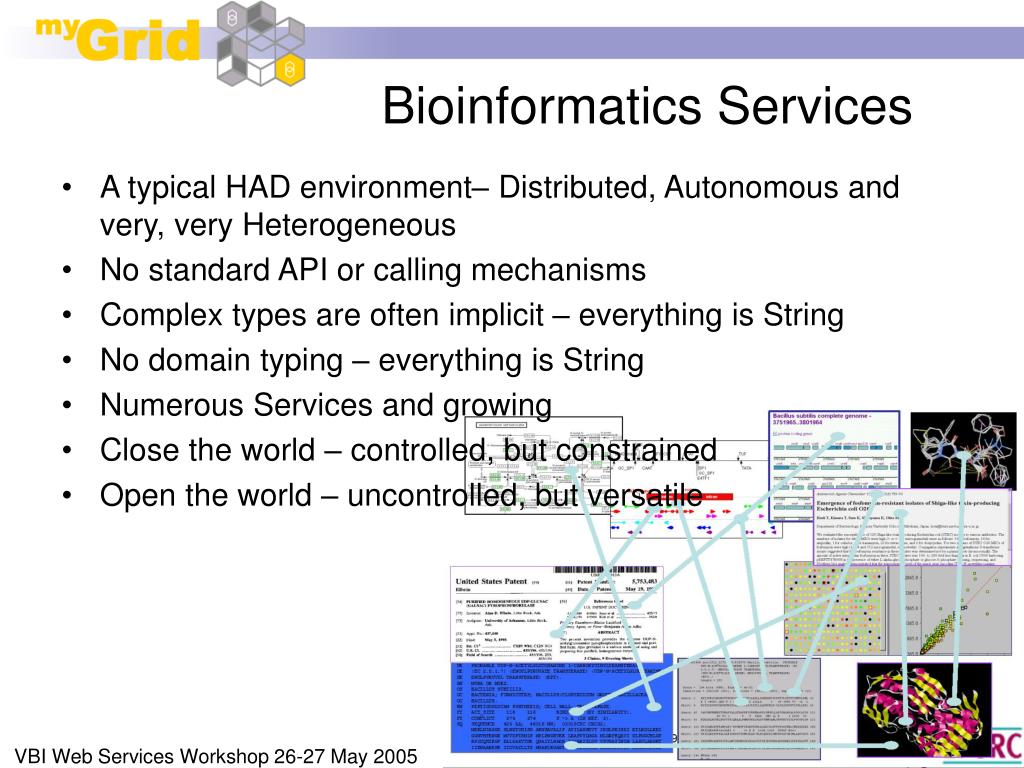Click the line 'very, very Heterogeneous'
Viewport: 1024px width, 768px height.
click(x=278, y=225)
